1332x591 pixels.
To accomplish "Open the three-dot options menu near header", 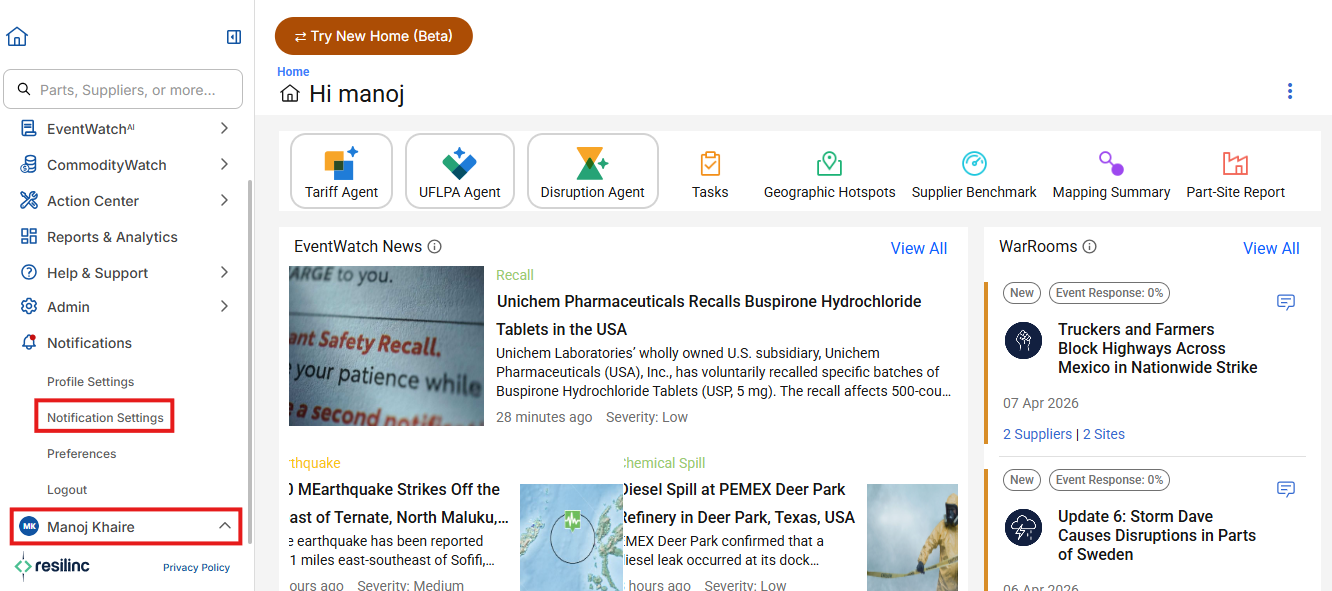I will 1290,91.
